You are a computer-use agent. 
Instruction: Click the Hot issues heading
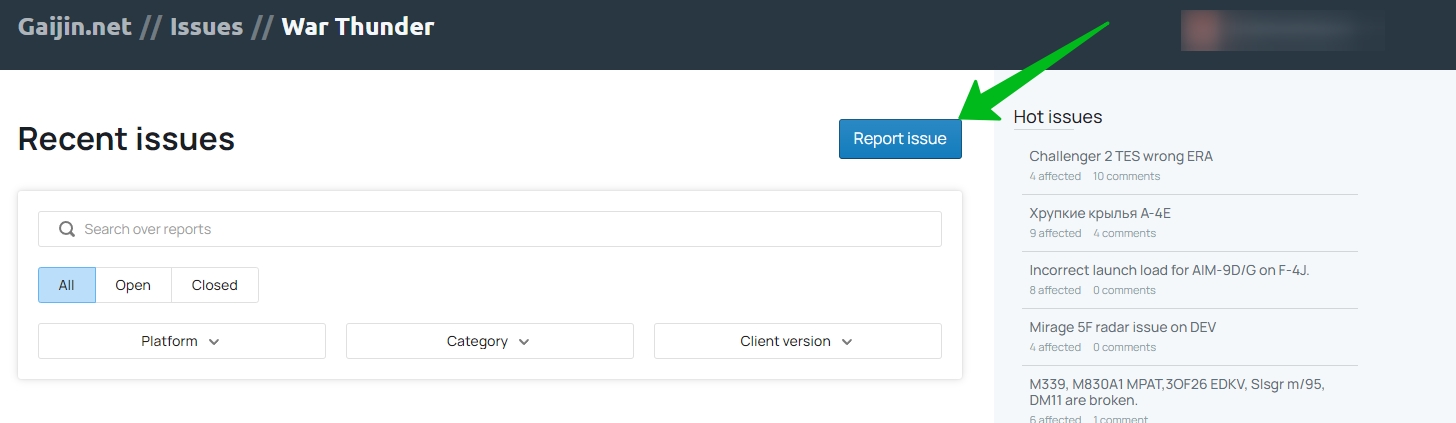pyautogui.click(x=1058, y=117)
